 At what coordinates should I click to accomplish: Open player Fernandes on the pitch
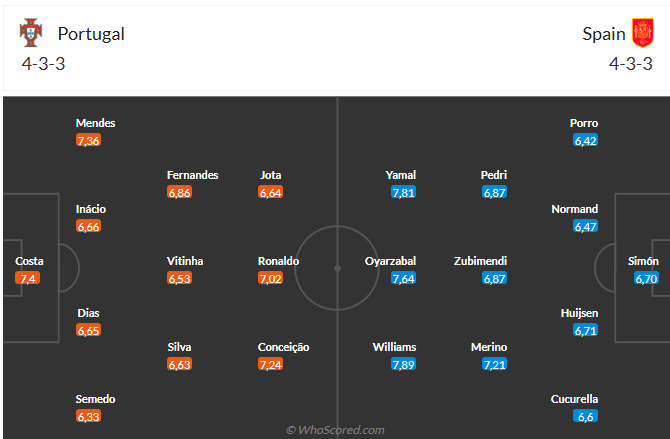point(192,175)
